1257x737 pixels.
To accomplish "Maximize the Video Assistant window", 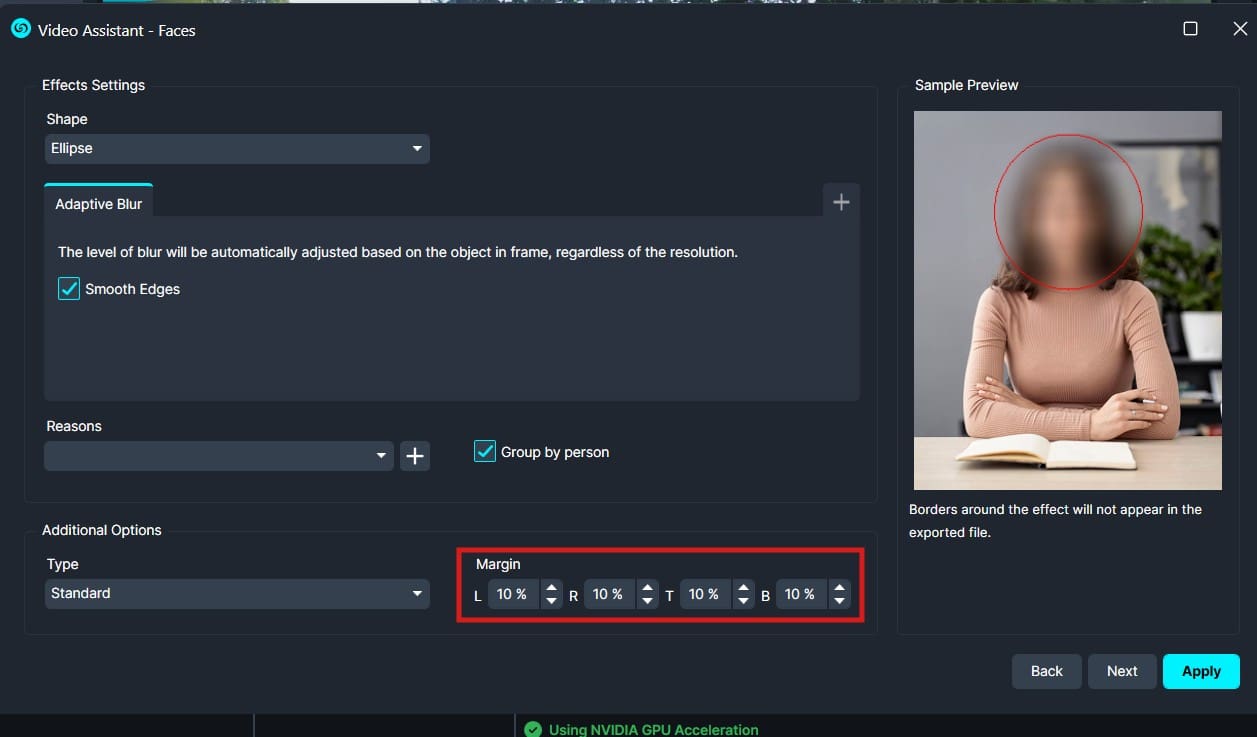I will pyautogui.click(x=1190, y=29).
